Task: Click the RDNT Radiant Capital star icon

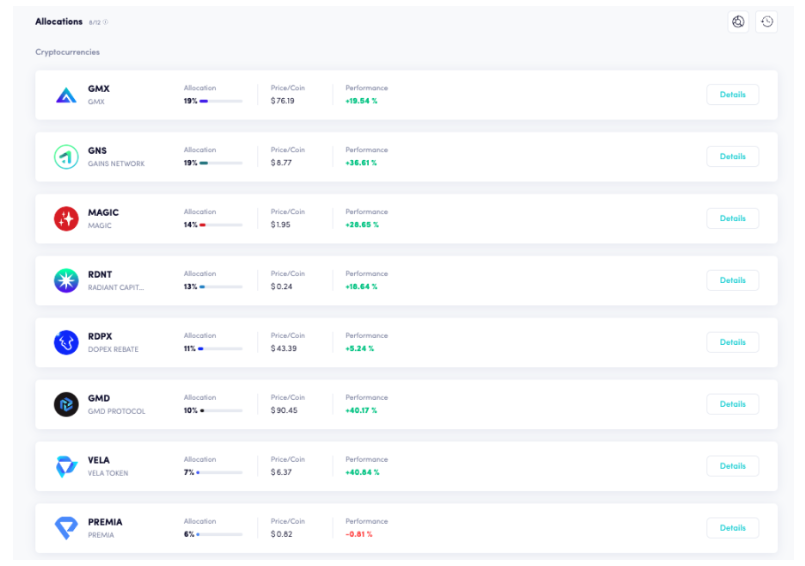Action: [x=66, y=280]
